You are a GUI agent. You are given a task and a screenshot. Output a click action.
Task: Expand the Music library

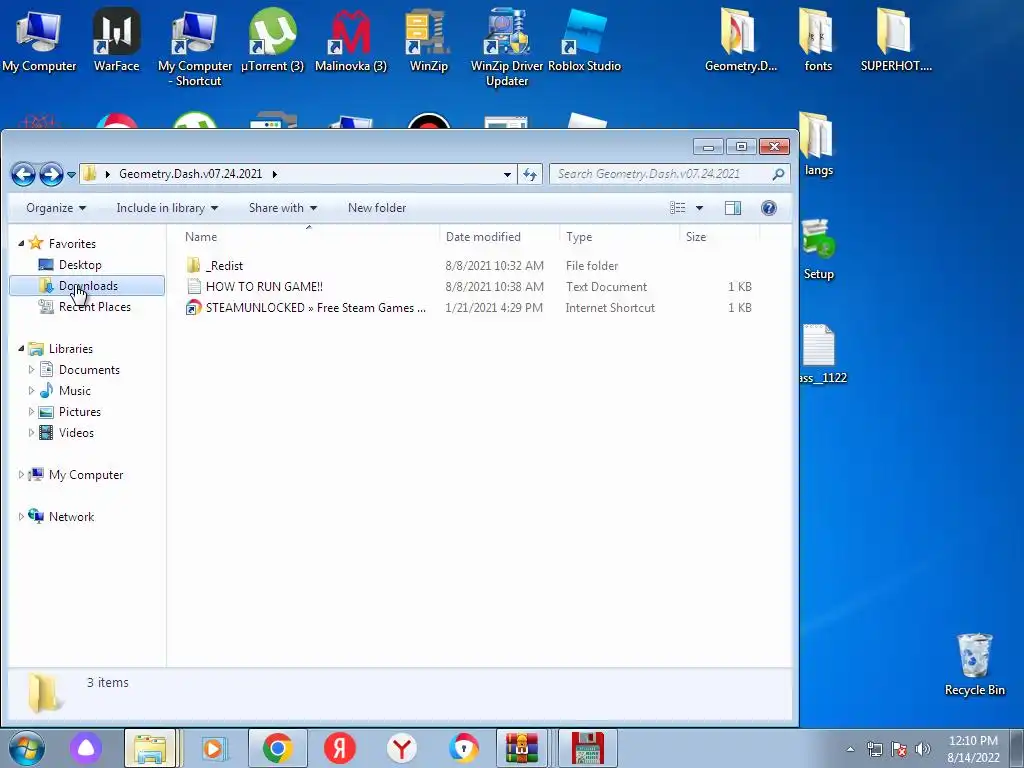tap(31, 391)
